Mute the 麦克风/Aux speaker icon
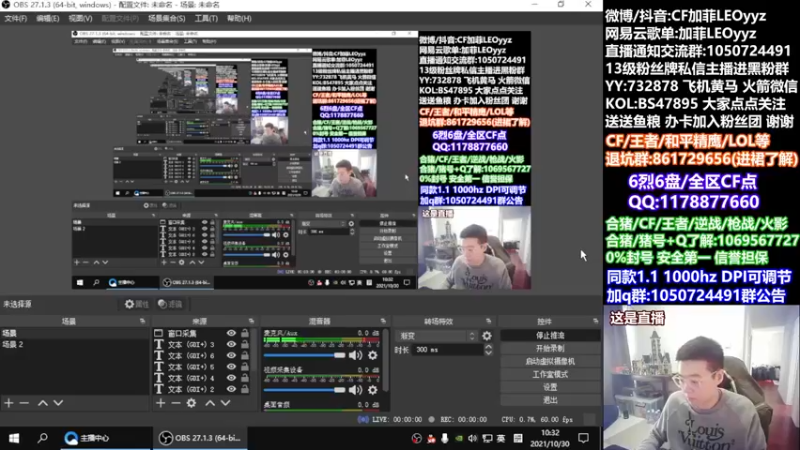800x450 pixels. (x=355, y=355)
